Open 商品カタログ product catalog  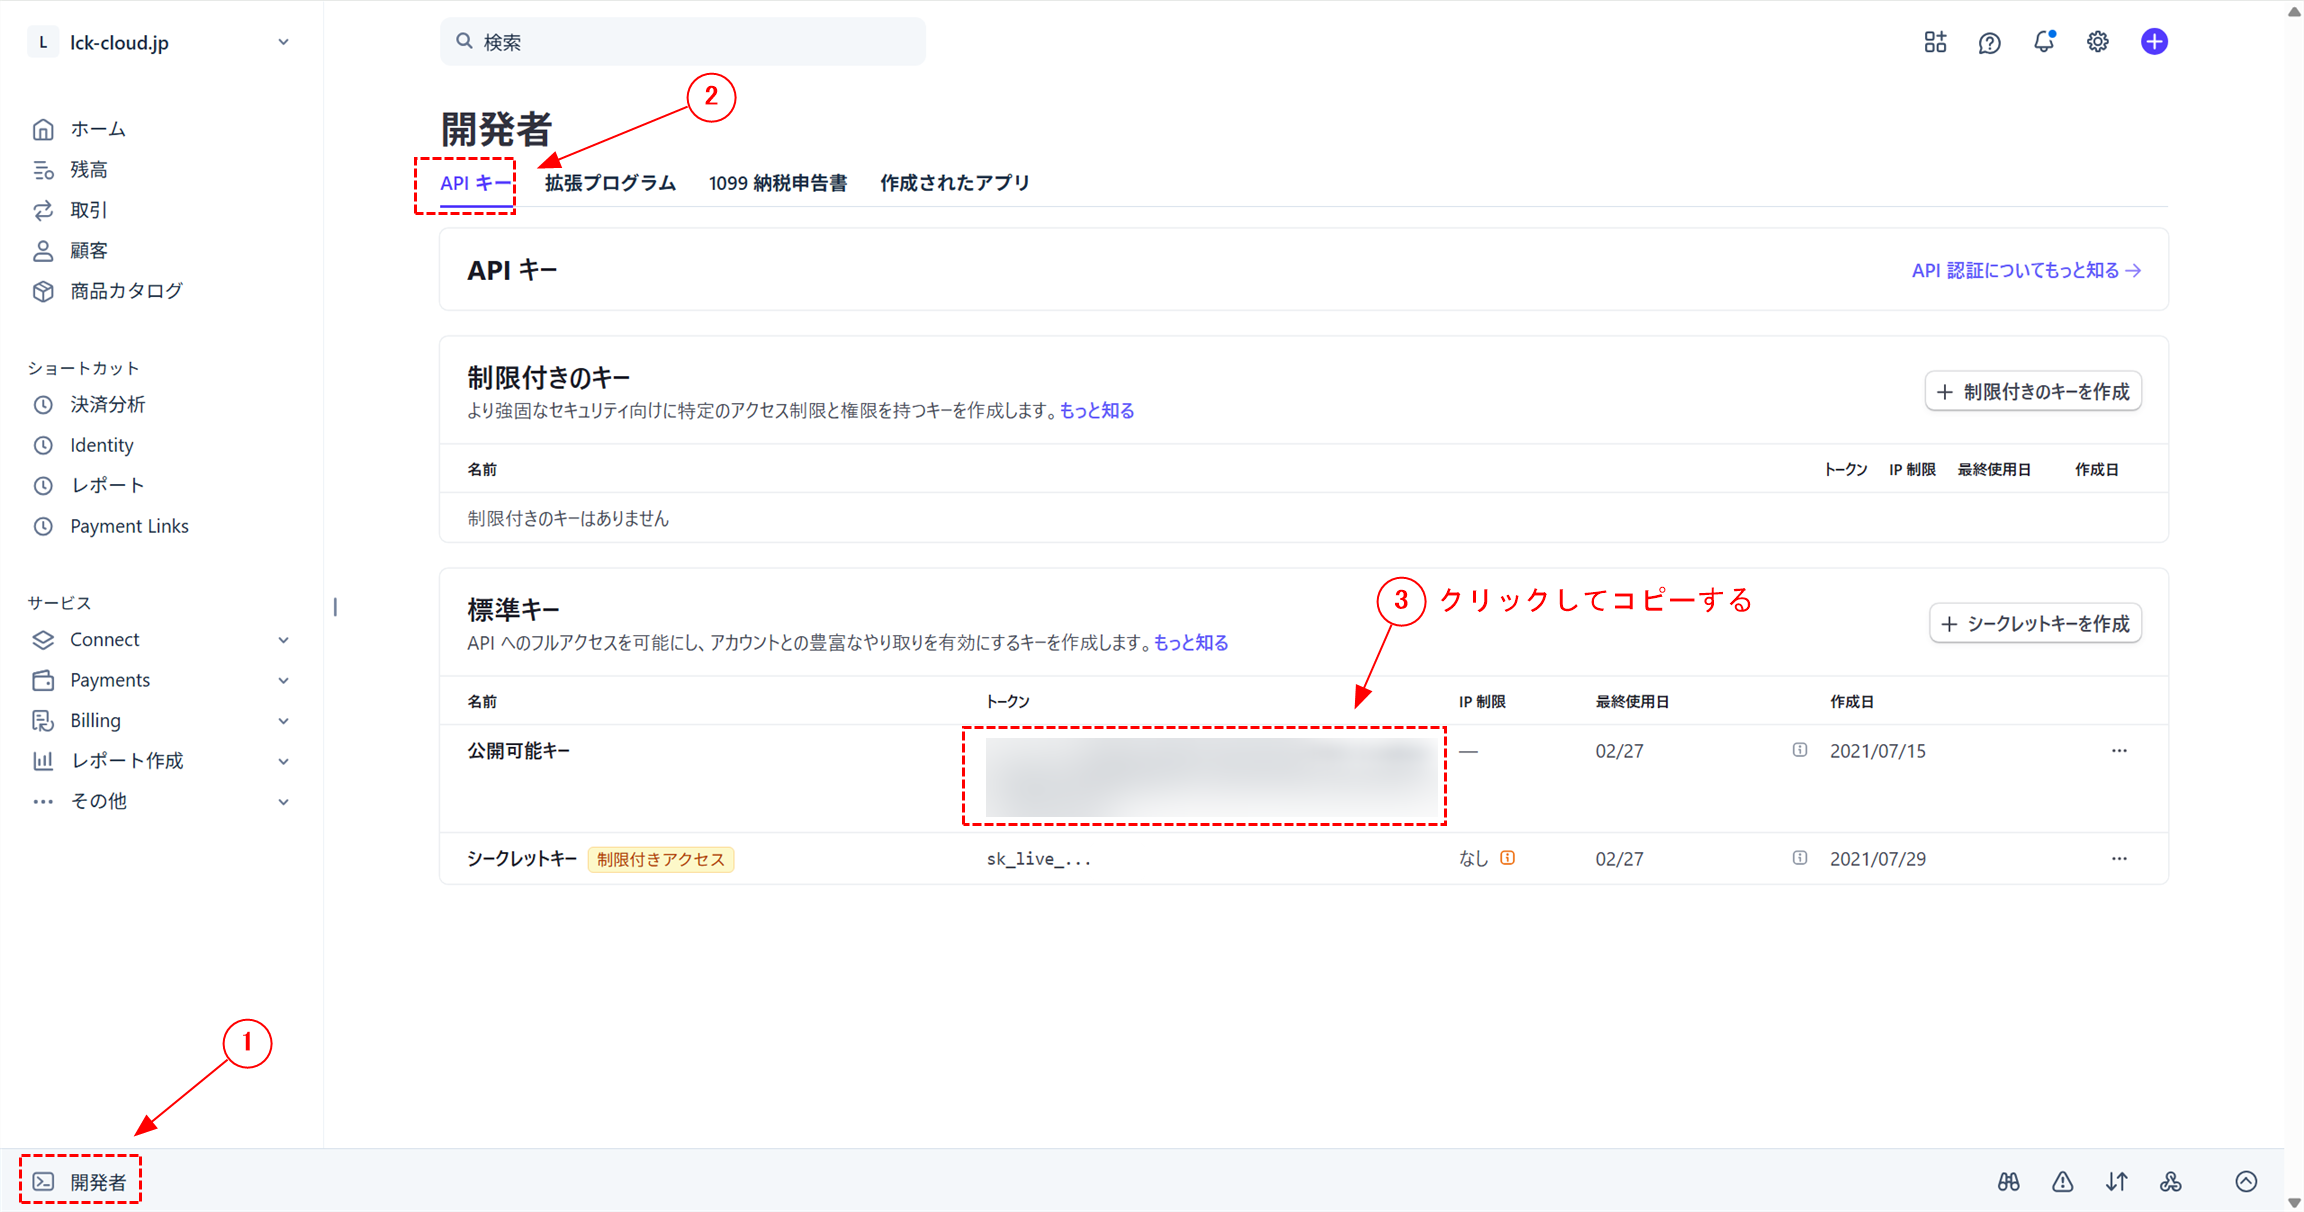pyautogui.click(x=107, y=291)
